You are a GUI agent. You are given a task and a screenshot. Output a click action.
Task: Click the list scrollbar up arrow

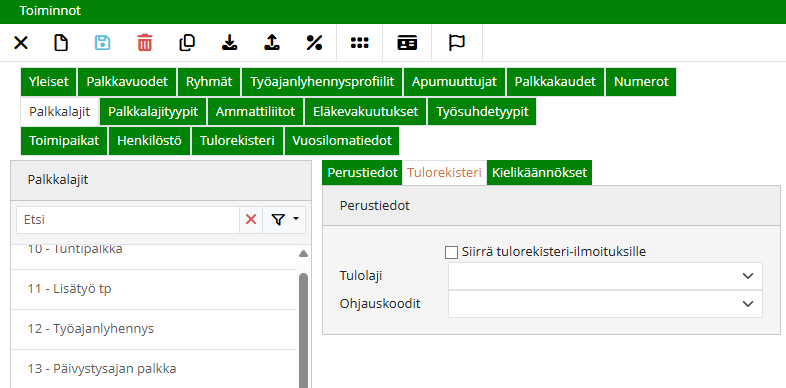[303, 254]
